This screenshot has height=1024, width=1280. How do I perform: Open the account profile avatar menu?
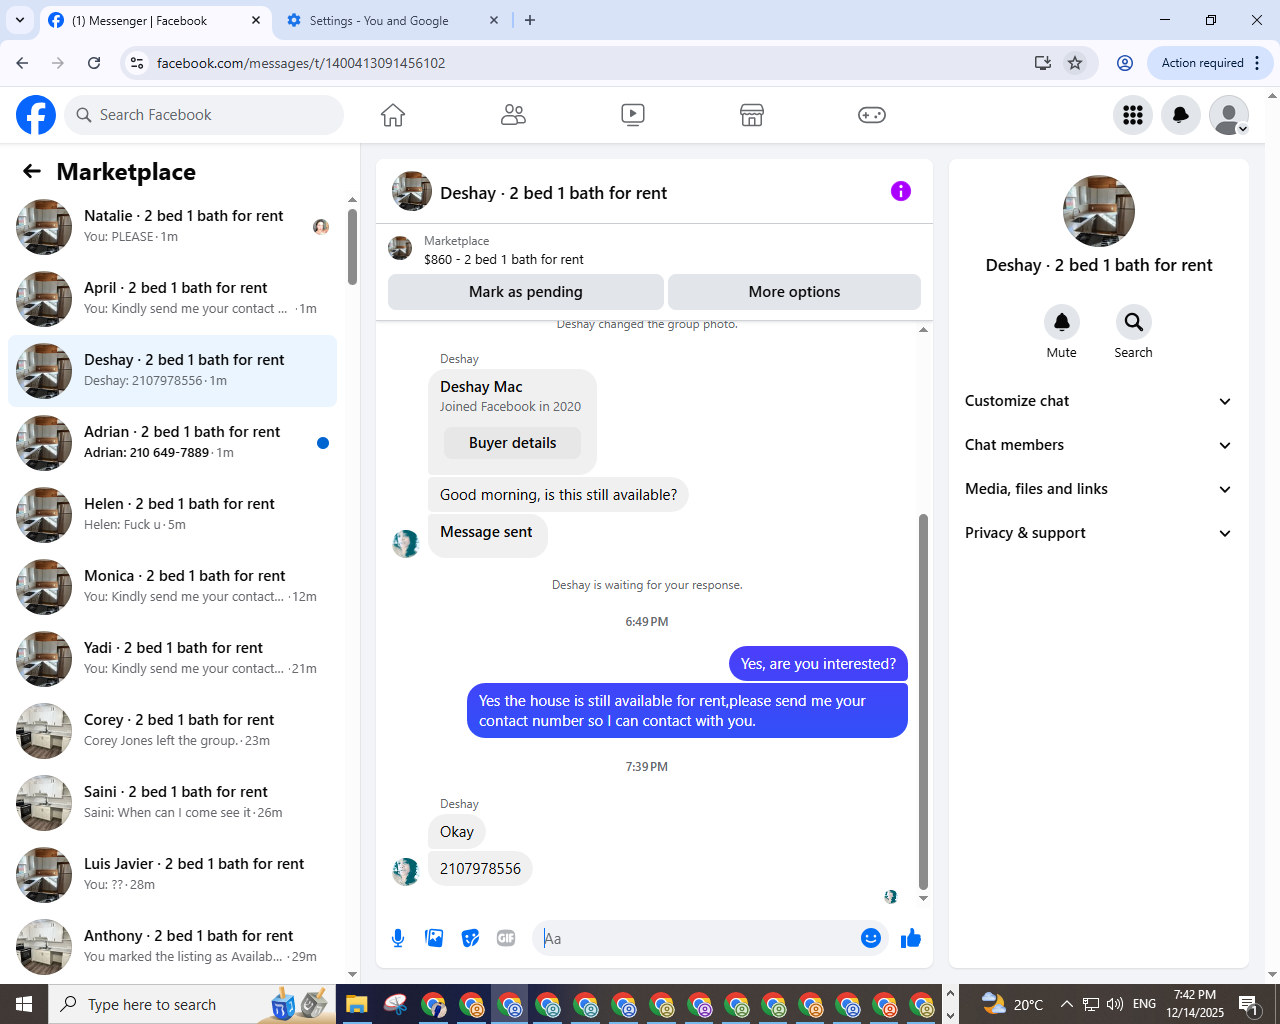tap(1229, 115)
